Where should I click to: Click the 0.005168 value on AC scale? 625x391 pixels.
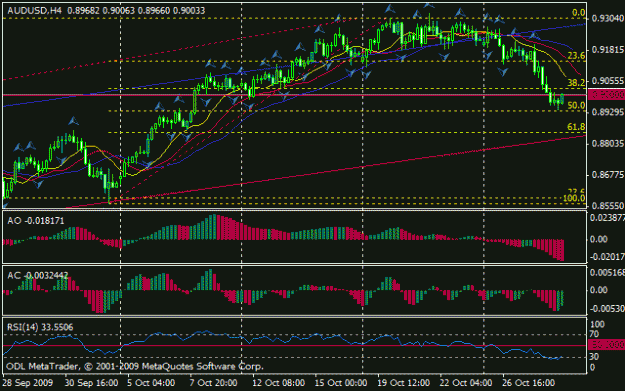607,273
